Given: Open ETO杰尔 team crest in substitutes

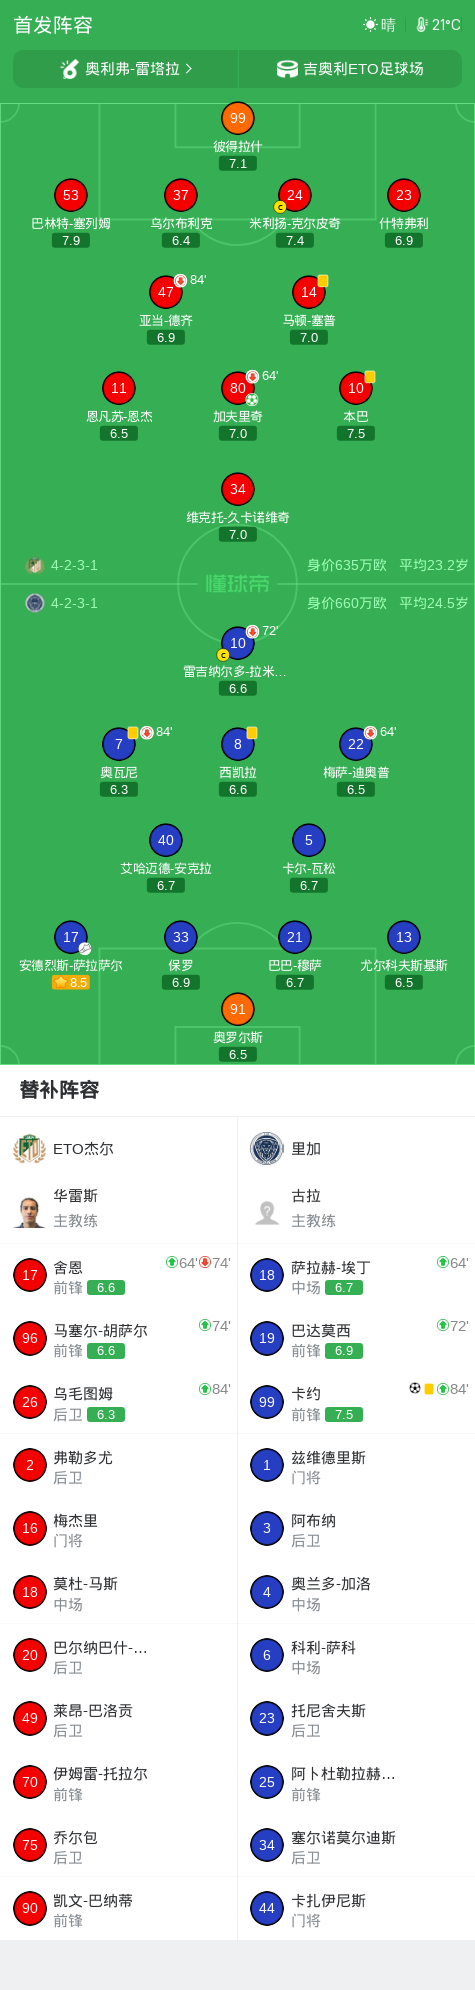Looking at the screenshot, I should (29, 1148).
